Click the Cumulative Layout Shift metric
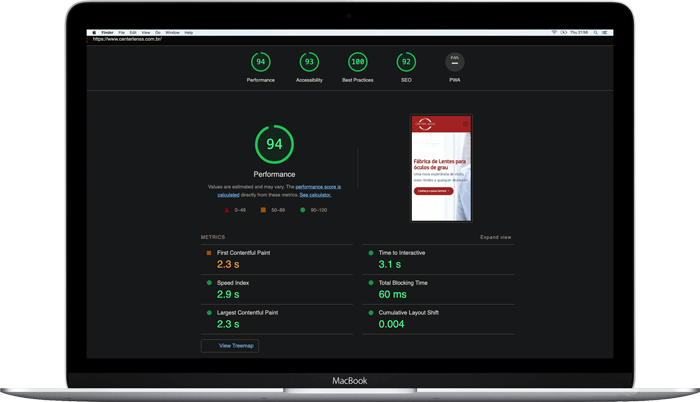 coord(413,313)
